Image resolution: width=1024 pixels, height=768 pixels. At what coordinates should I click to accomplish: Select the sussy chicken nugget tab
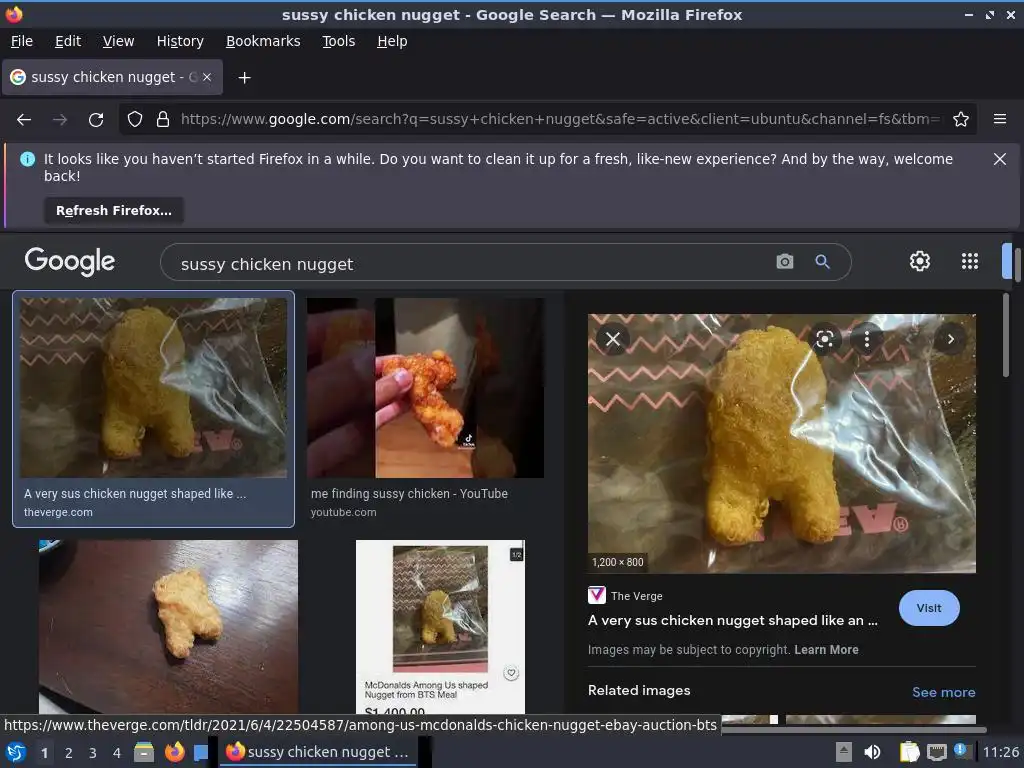[x=112, y=77]
